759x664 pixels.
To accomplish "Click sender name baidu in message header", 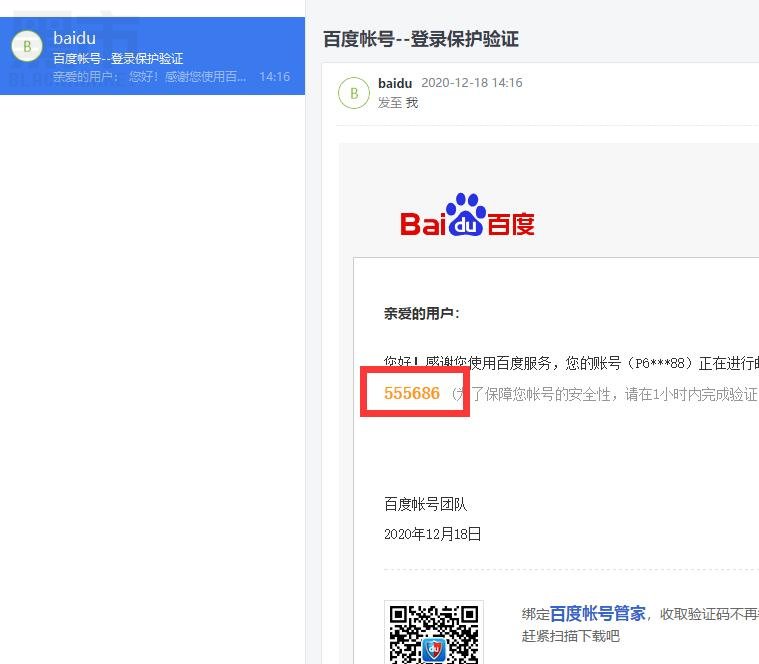I will coord(395,83).
